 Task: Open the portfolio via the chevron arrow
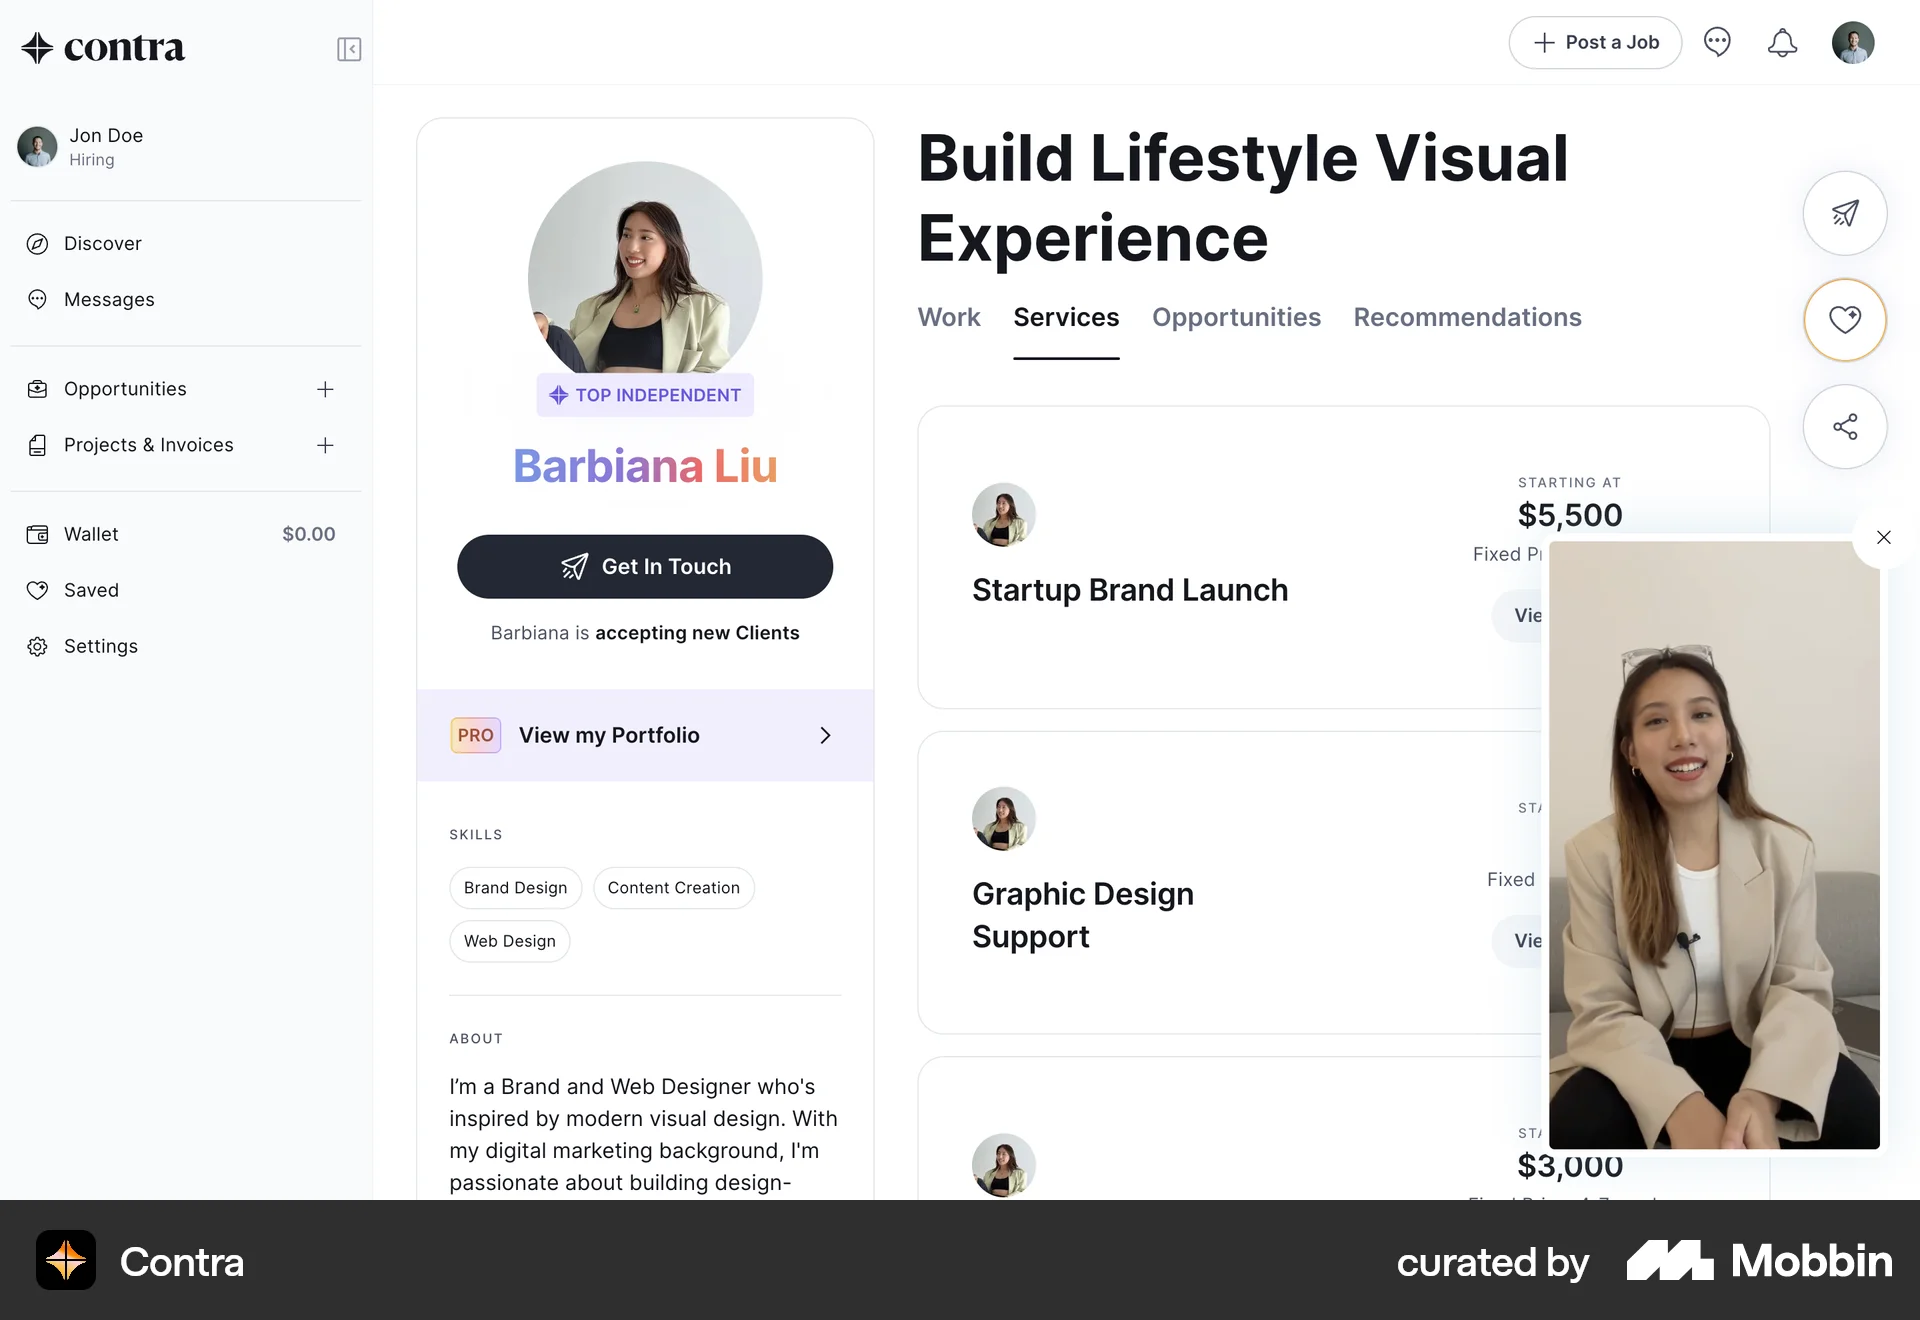click(826, 735)
